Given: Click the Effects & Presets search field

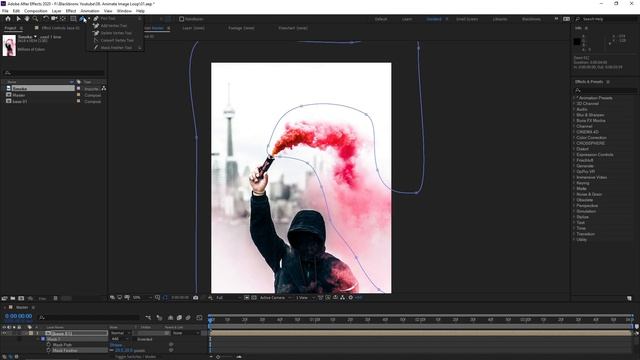Looking at the screenshot, I should 605,90.
